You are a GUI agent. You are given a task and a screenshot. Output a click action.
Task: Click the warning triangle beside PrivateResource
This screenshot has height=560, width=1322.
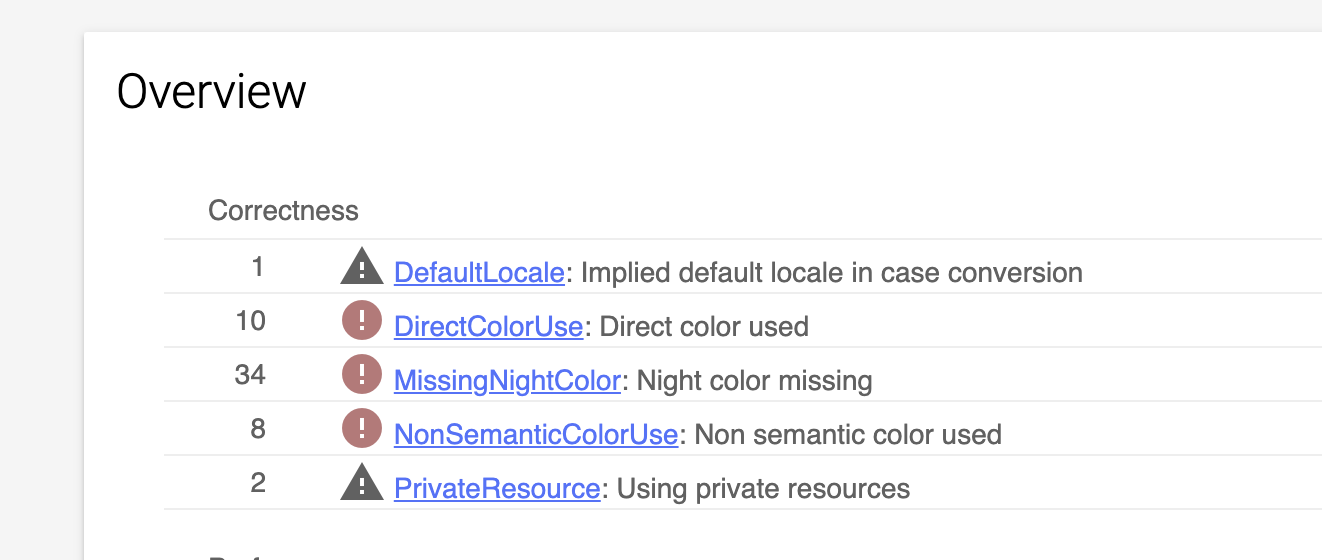pos(362,484)
